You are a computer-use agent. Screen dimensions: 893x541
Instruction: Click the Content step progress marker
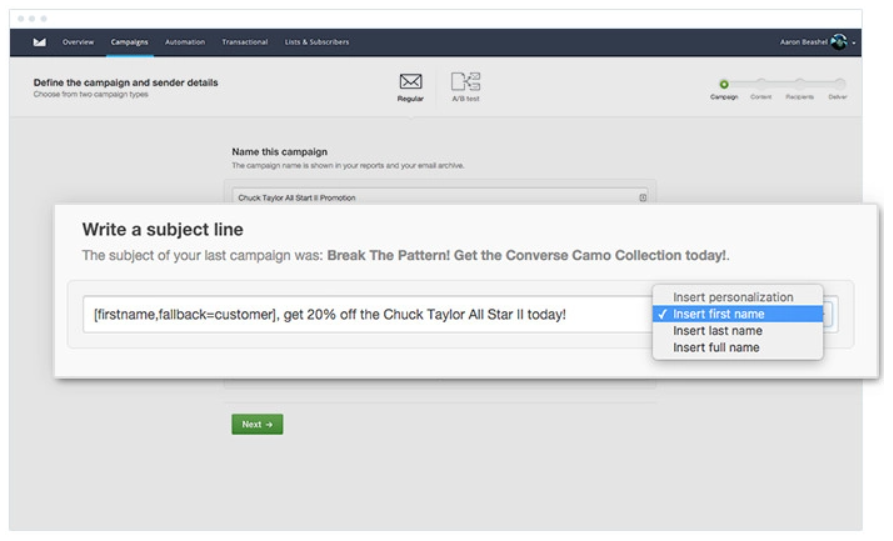click(761, 84)
